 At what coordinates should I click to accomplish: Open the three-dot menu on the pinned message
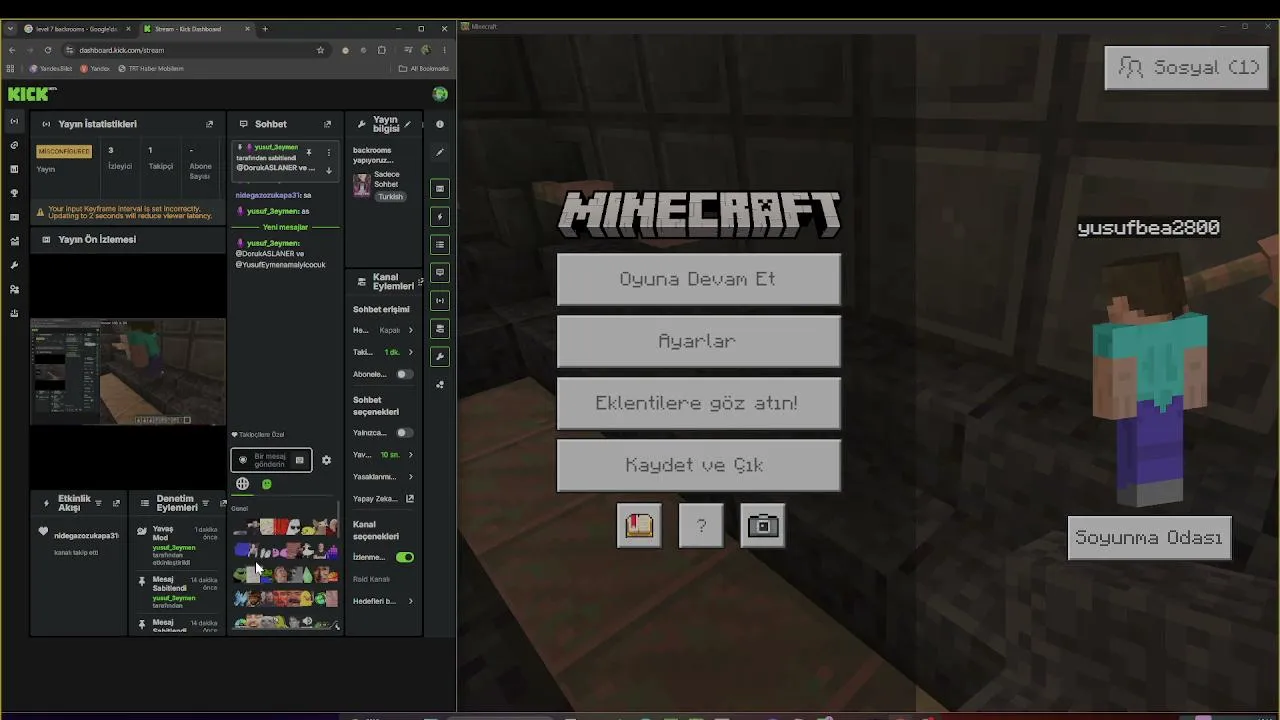pos(329,153)
